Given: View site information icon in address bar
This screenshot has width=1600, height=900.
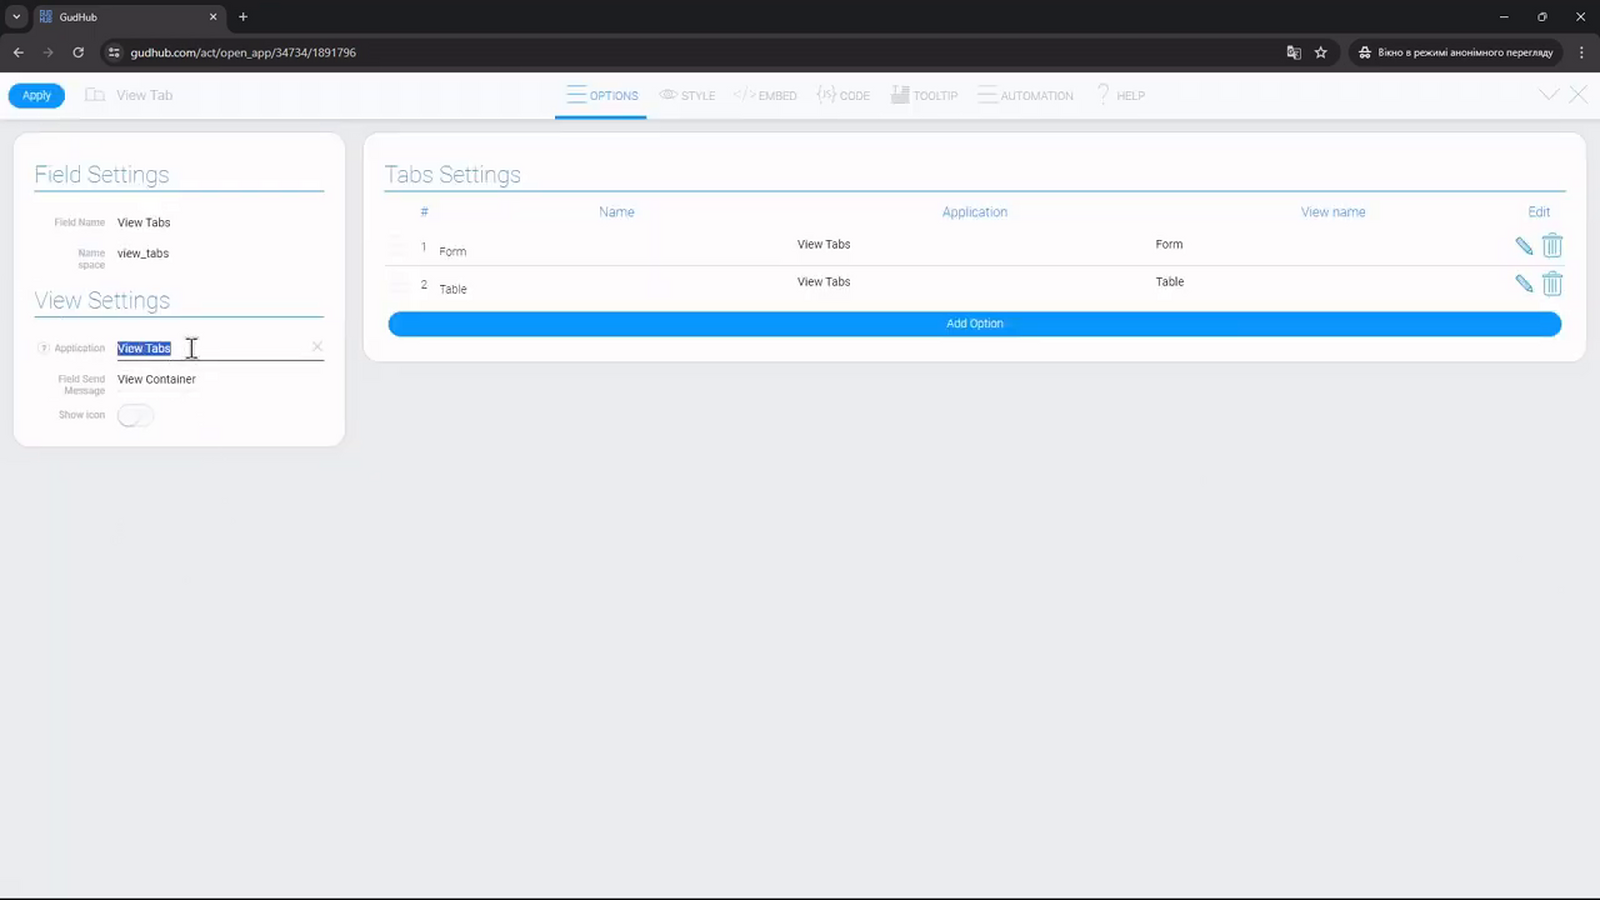Looking at the screenshot, I should (114, 52).
